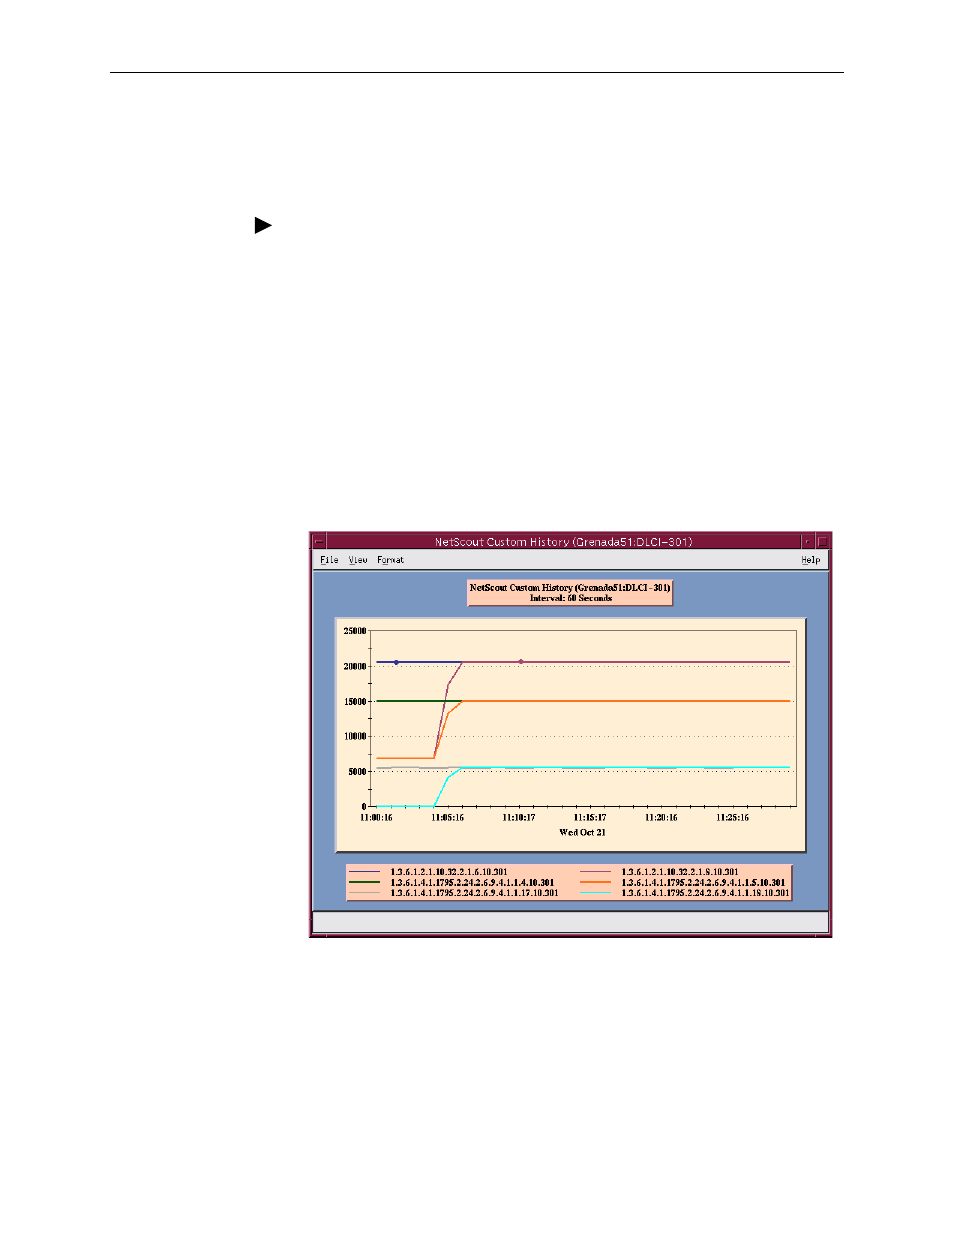Click the 25000 y-axis label
The image size is (954, 1235).
[355, 631]
